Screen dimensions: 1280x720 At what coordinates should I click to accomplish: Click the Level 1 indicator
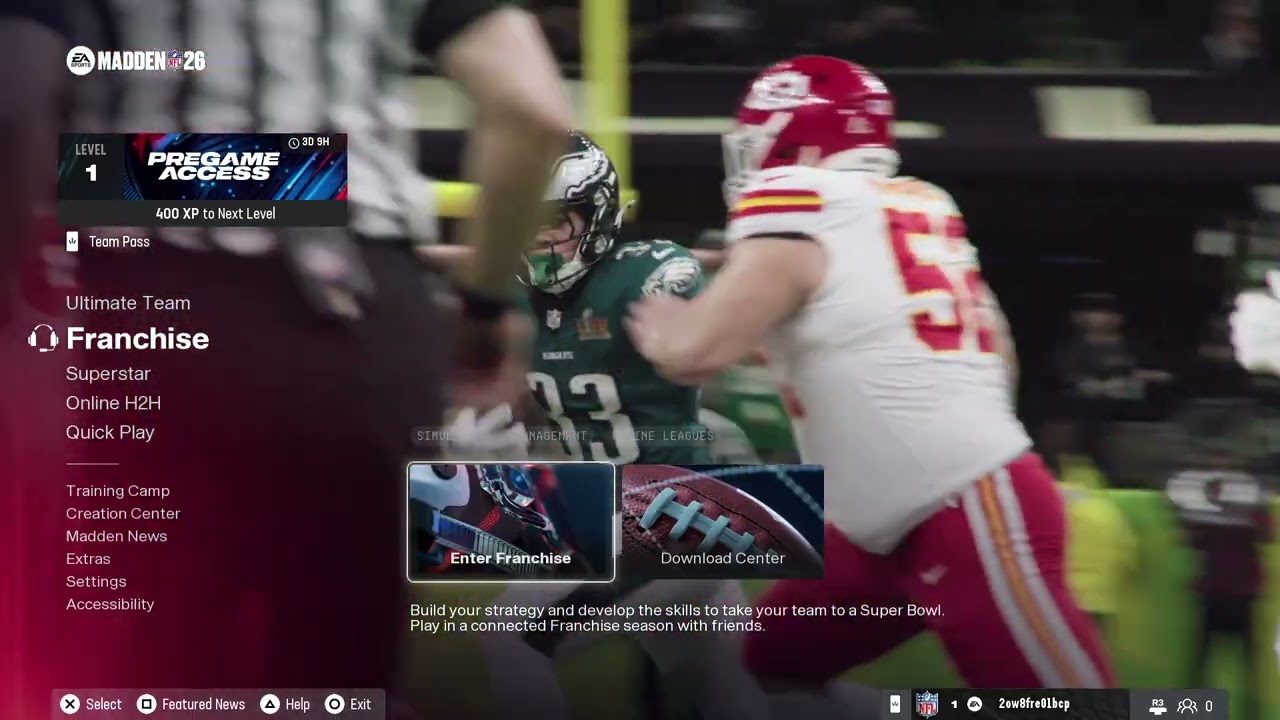pos(91,165)
